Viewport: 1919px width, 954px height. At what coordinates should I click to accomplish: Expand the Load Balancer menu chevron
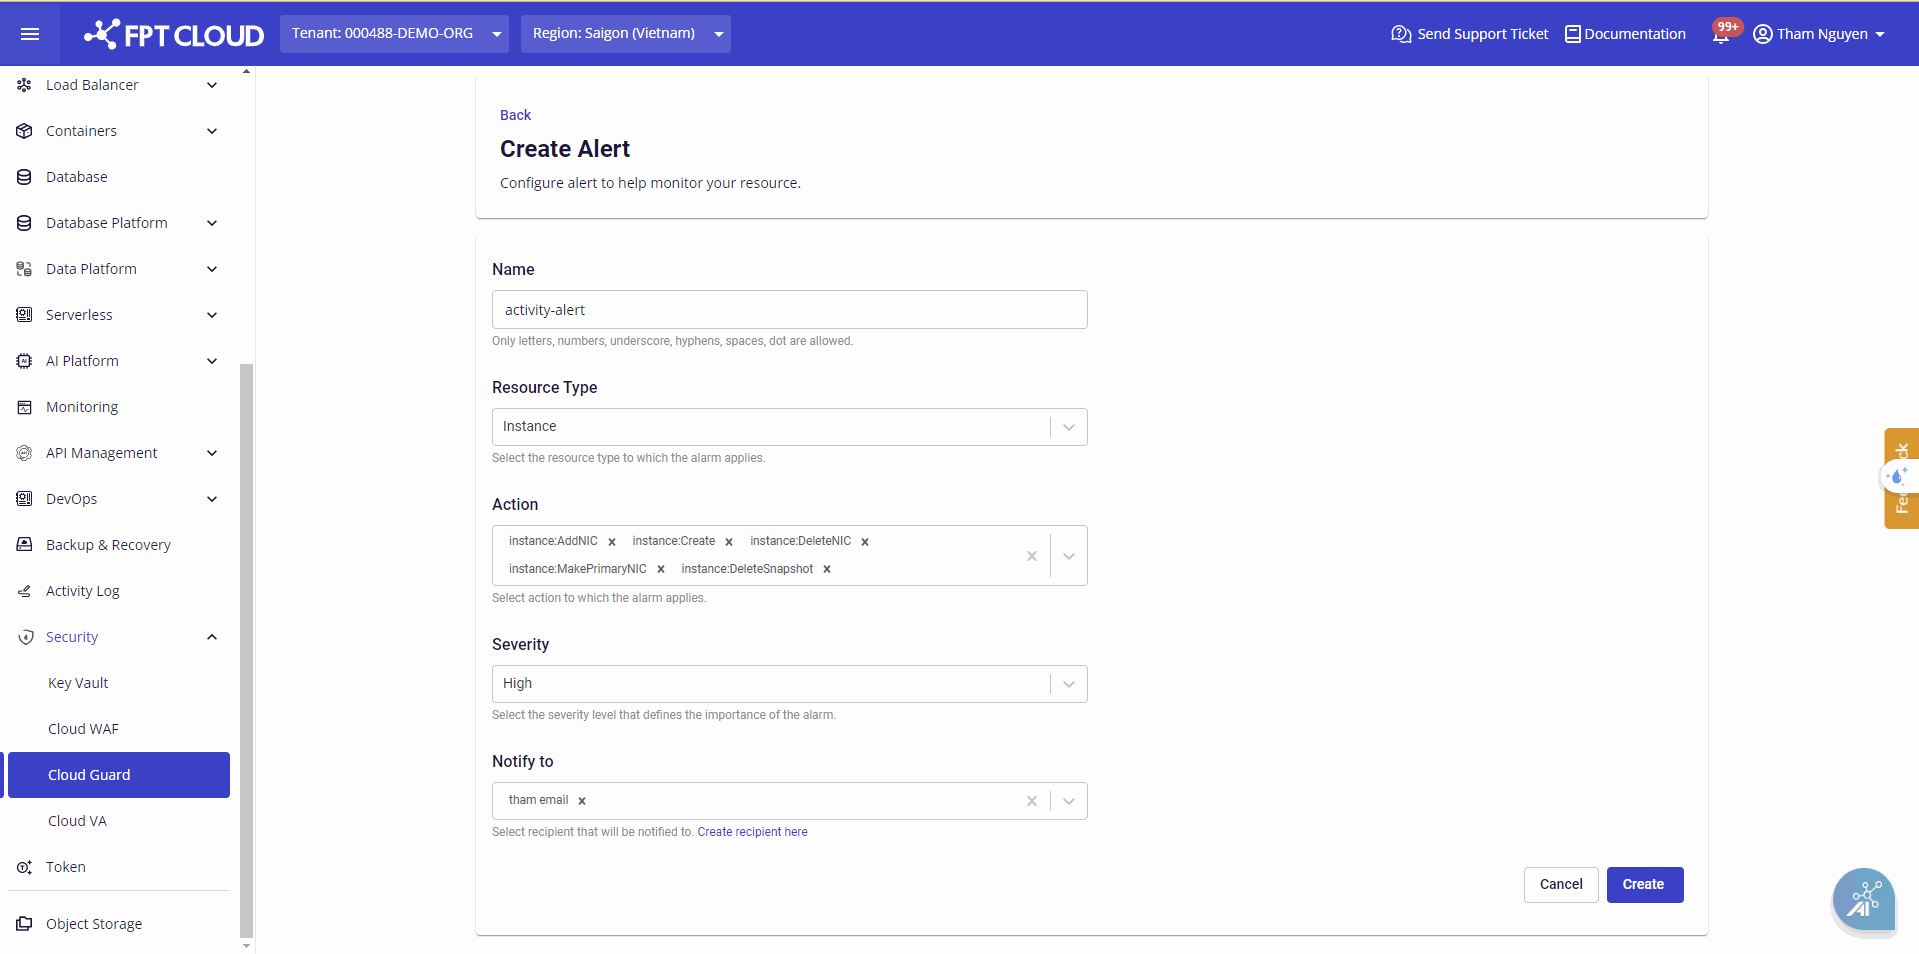212,85
